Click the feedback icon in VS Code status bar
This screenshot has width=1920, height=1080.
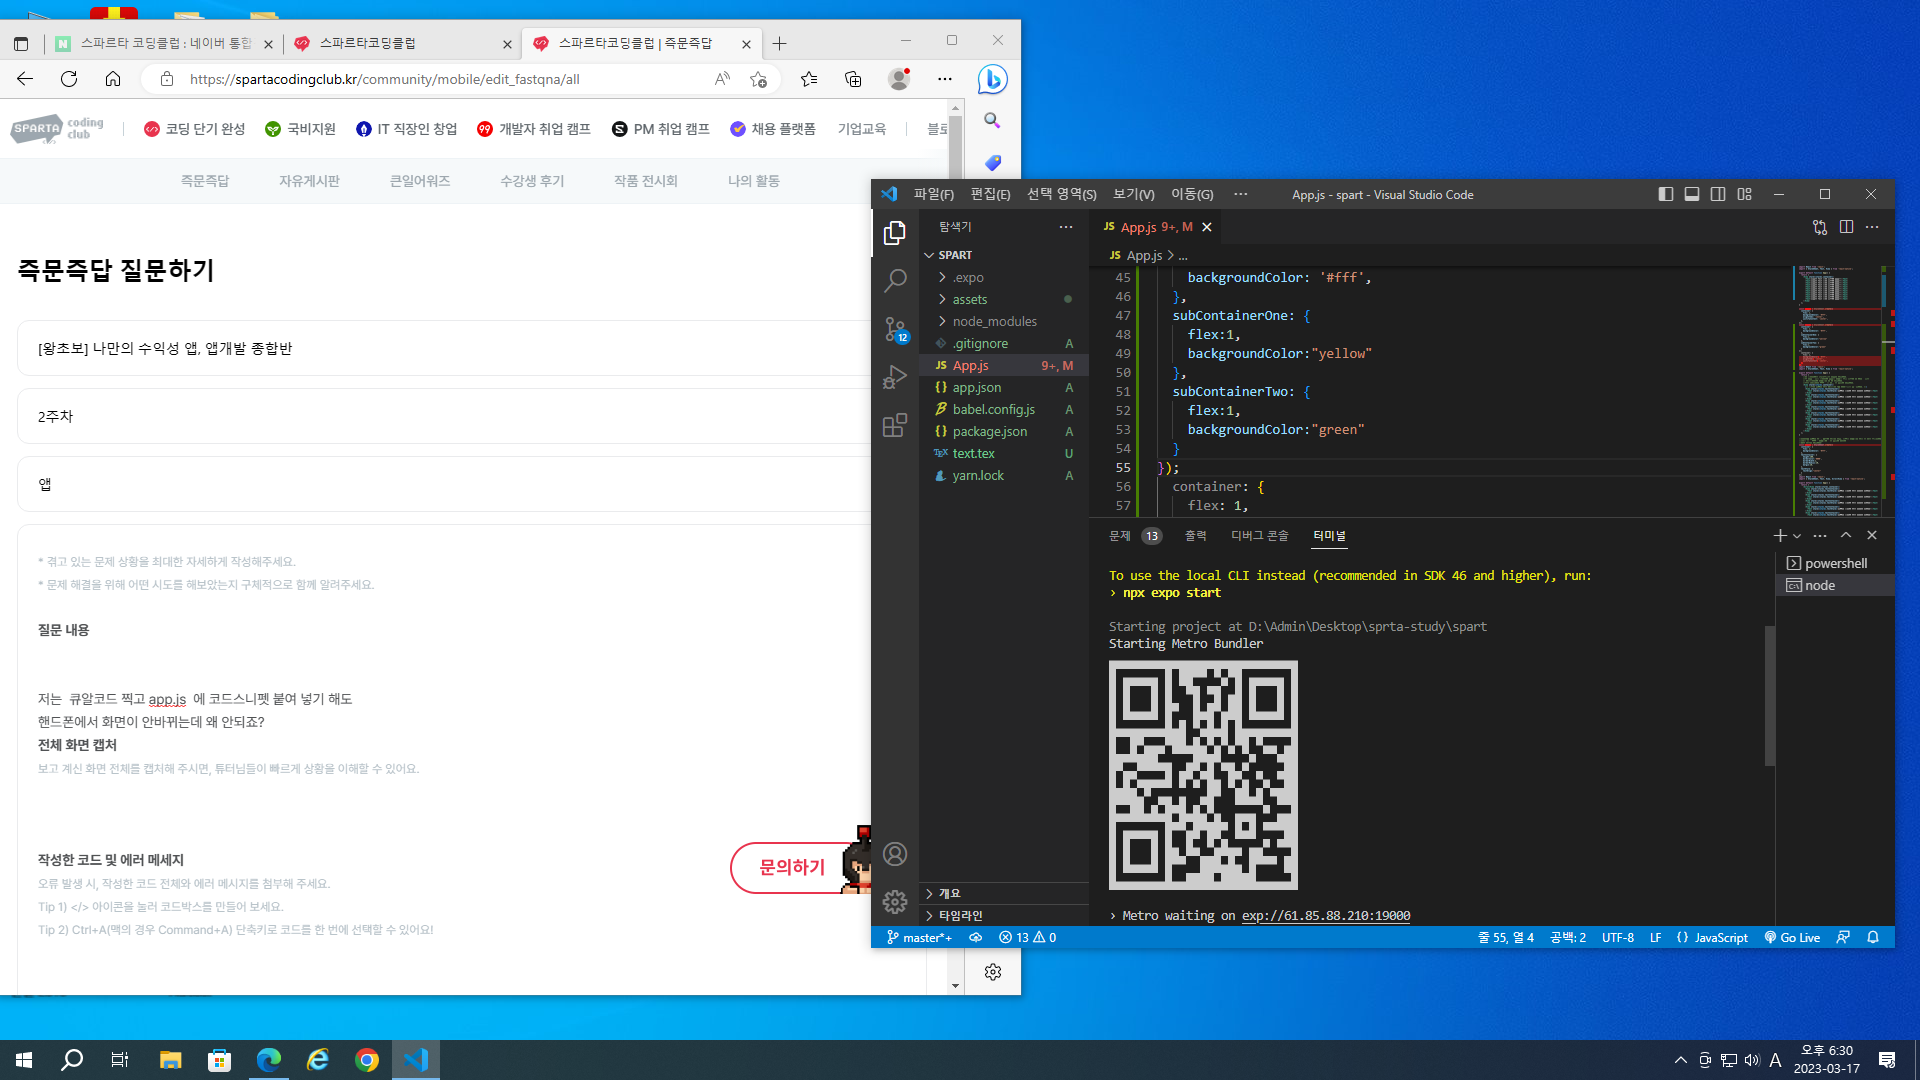(x=1843, y=938)
